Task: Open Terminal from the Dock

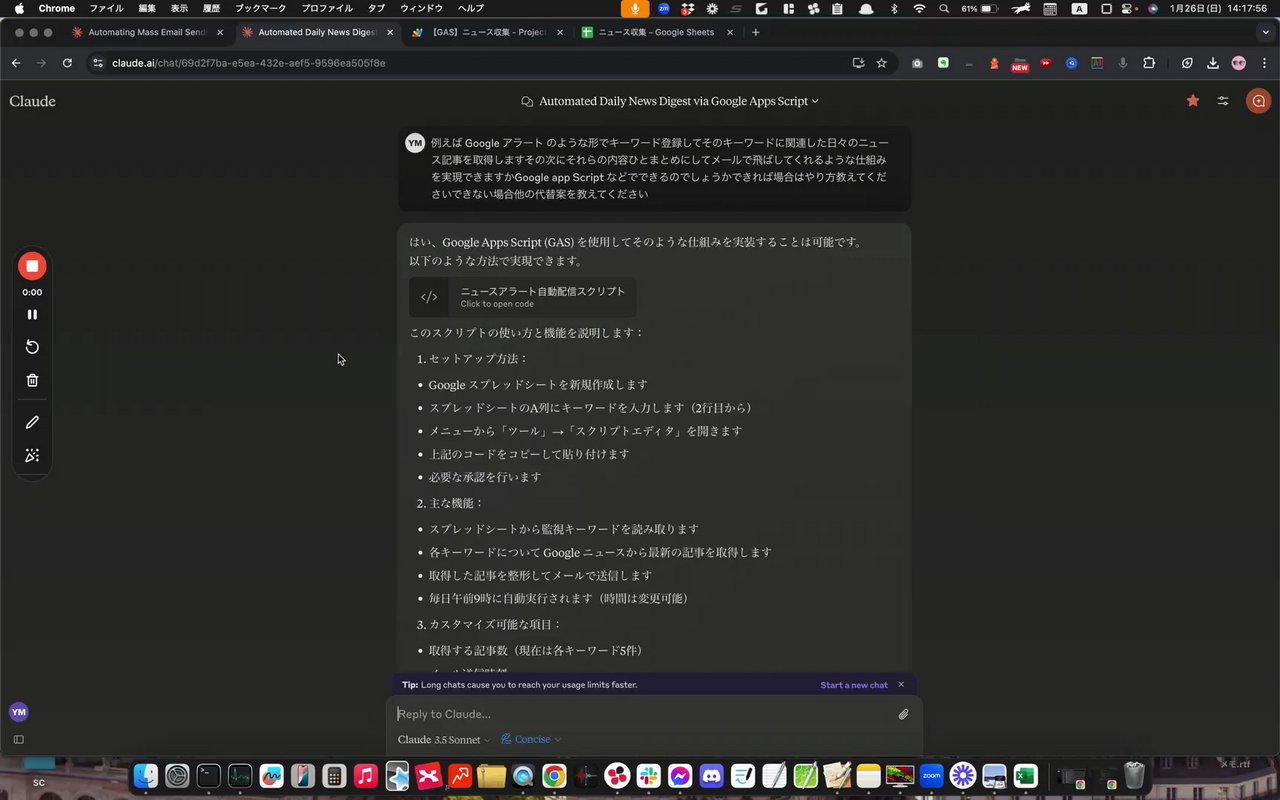Action: point(208,775)
